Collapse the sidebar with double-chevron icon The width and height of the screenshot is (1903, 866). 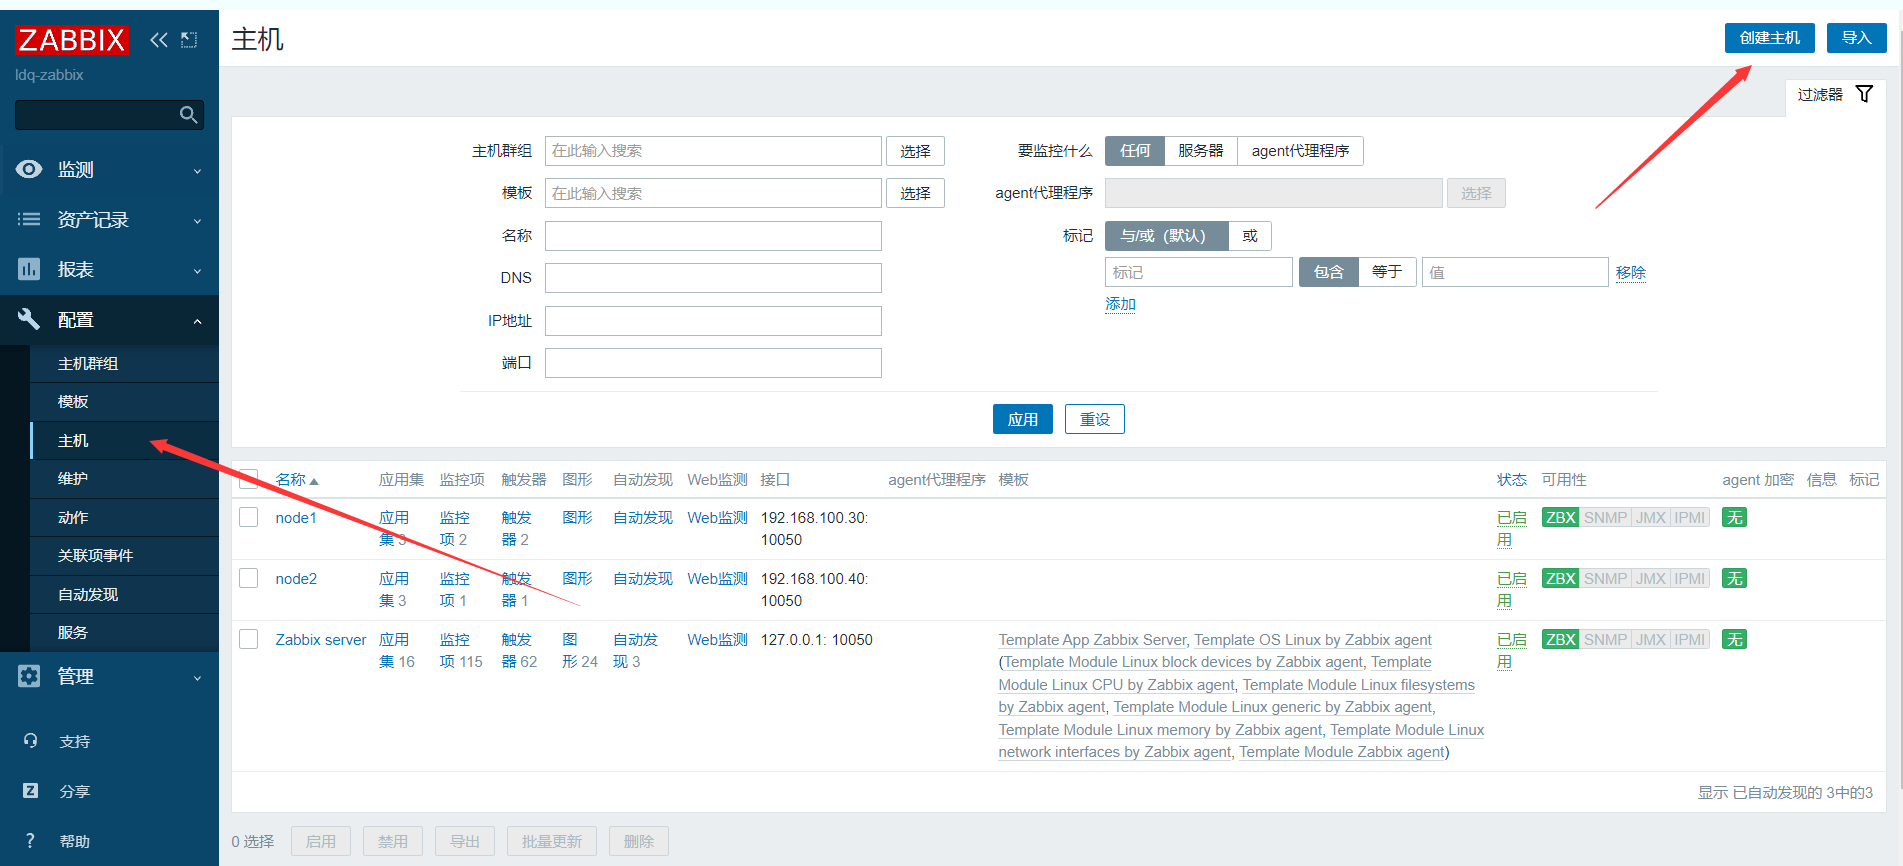(x=158, y=40)
